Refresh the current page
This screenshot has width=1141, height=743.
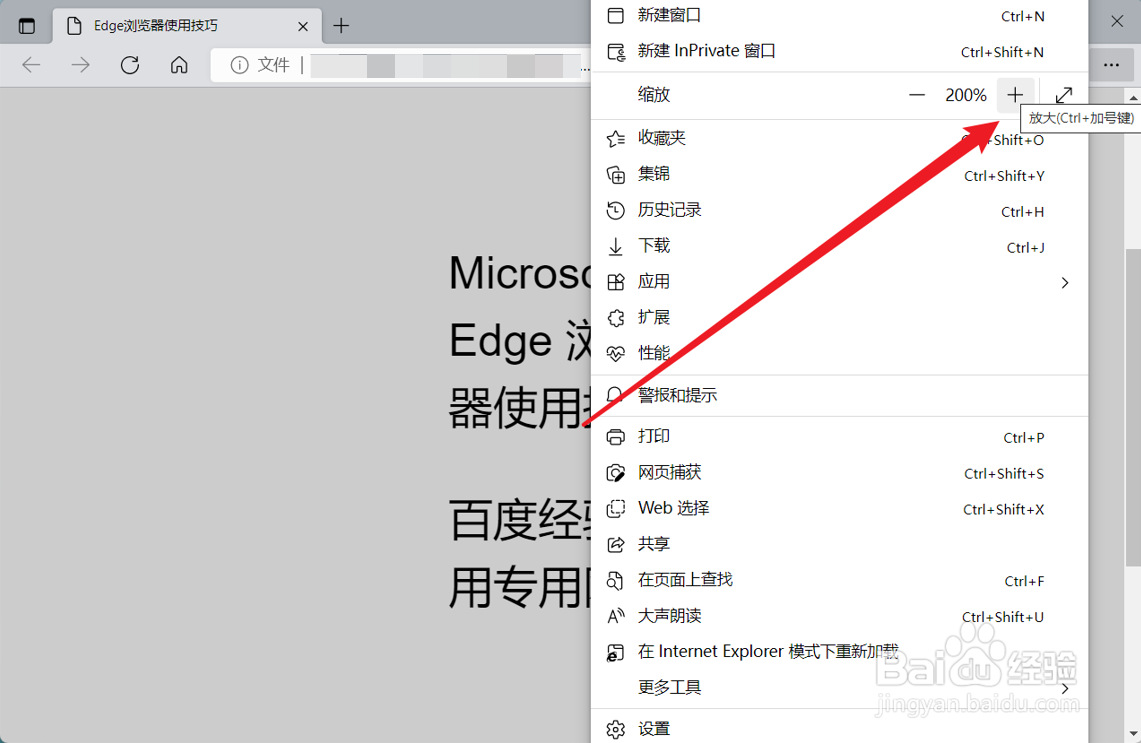(x=130, y=65)
